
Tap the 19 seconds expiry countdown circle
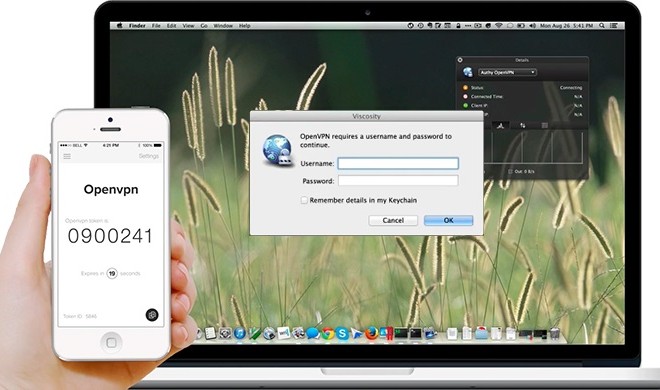coord(112,273)
